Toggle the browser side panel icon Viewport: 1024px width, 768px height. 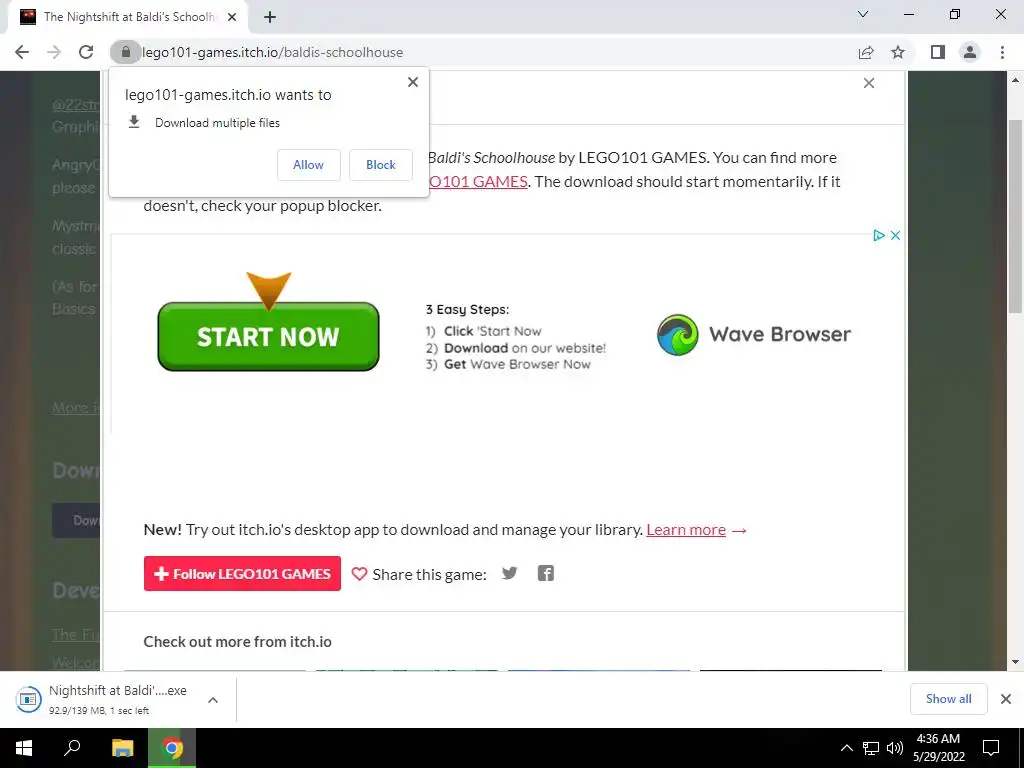[938, 52]
